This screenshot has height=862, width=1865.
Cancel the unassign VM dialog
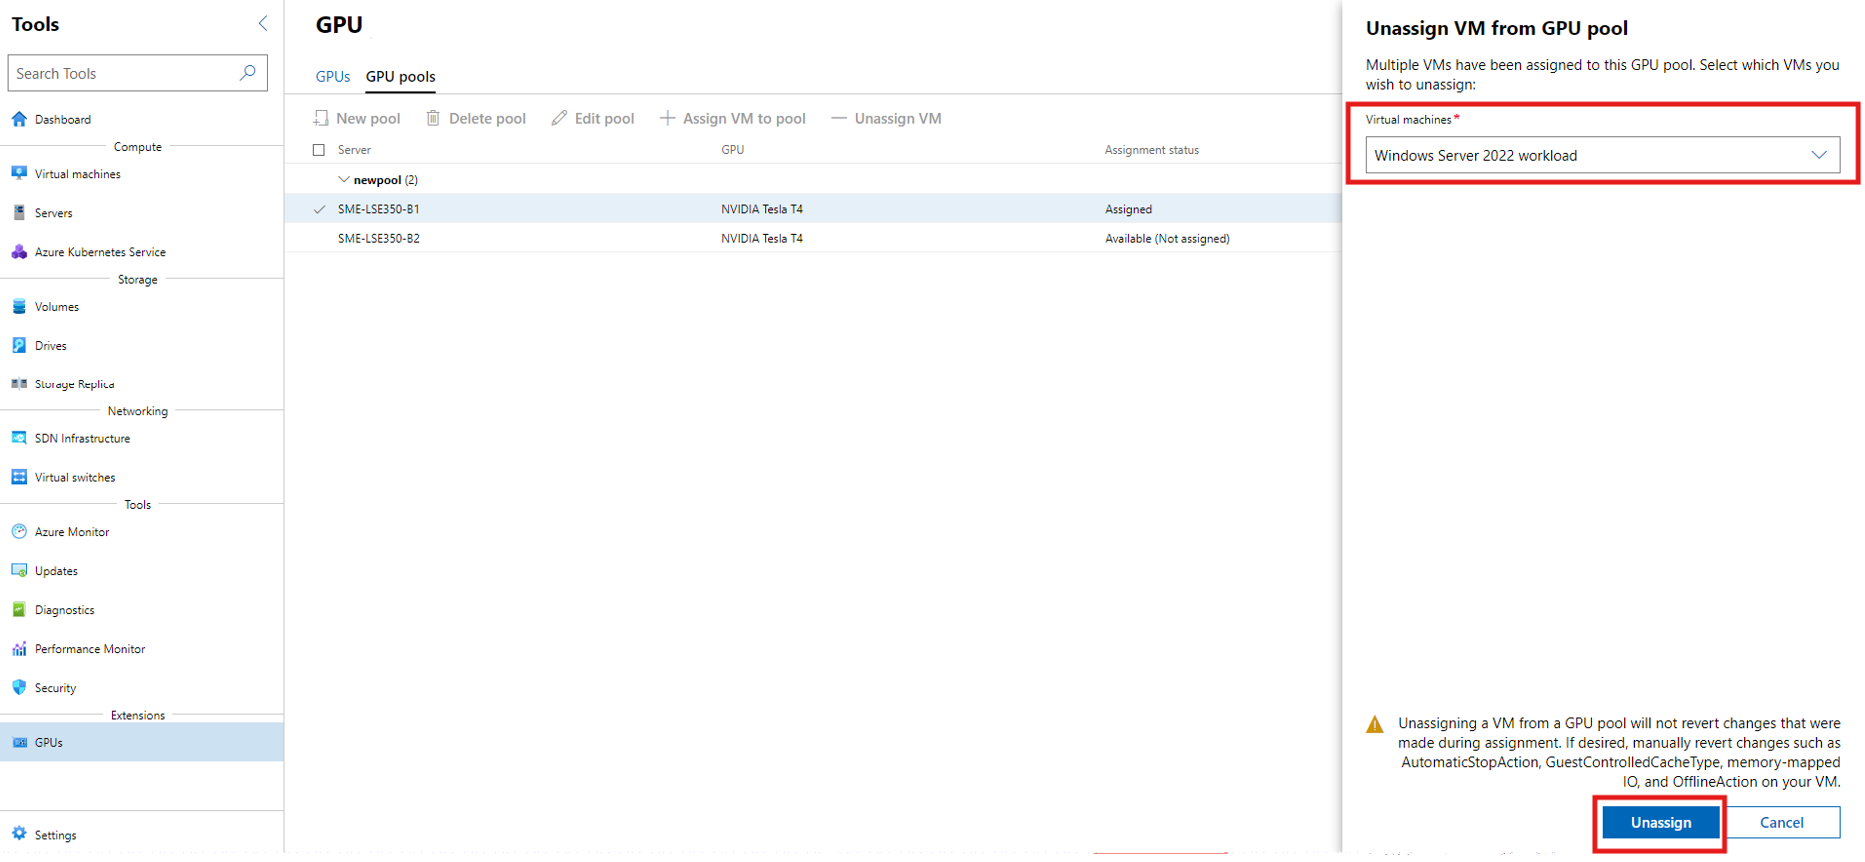(x=1781, y=822)
